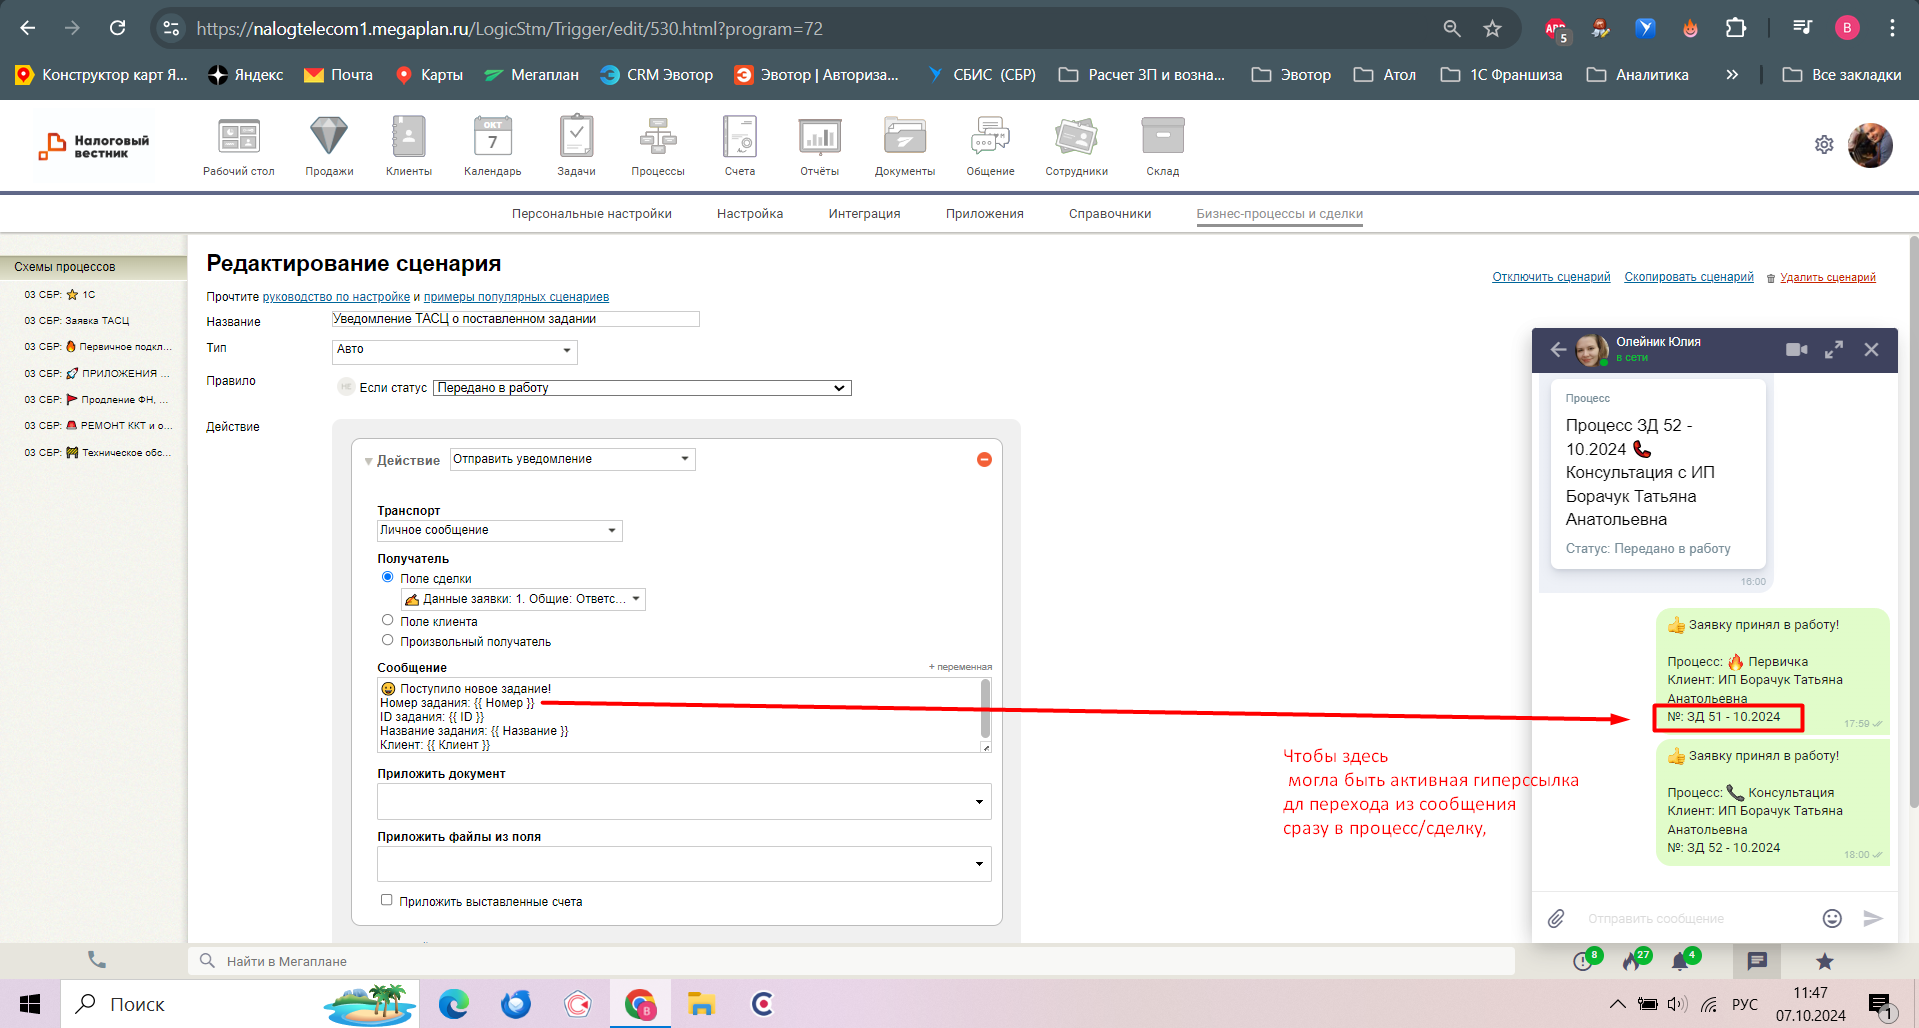
Task: Click Отключить сценарий link
Action: (1551, 277)
